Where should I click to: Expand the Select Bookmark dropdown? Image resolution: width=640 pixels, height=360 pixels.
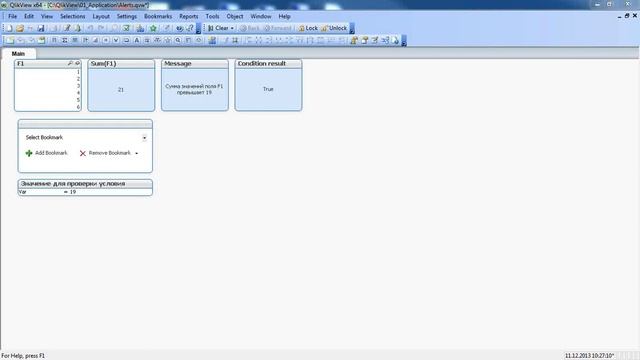click(144, 138)
